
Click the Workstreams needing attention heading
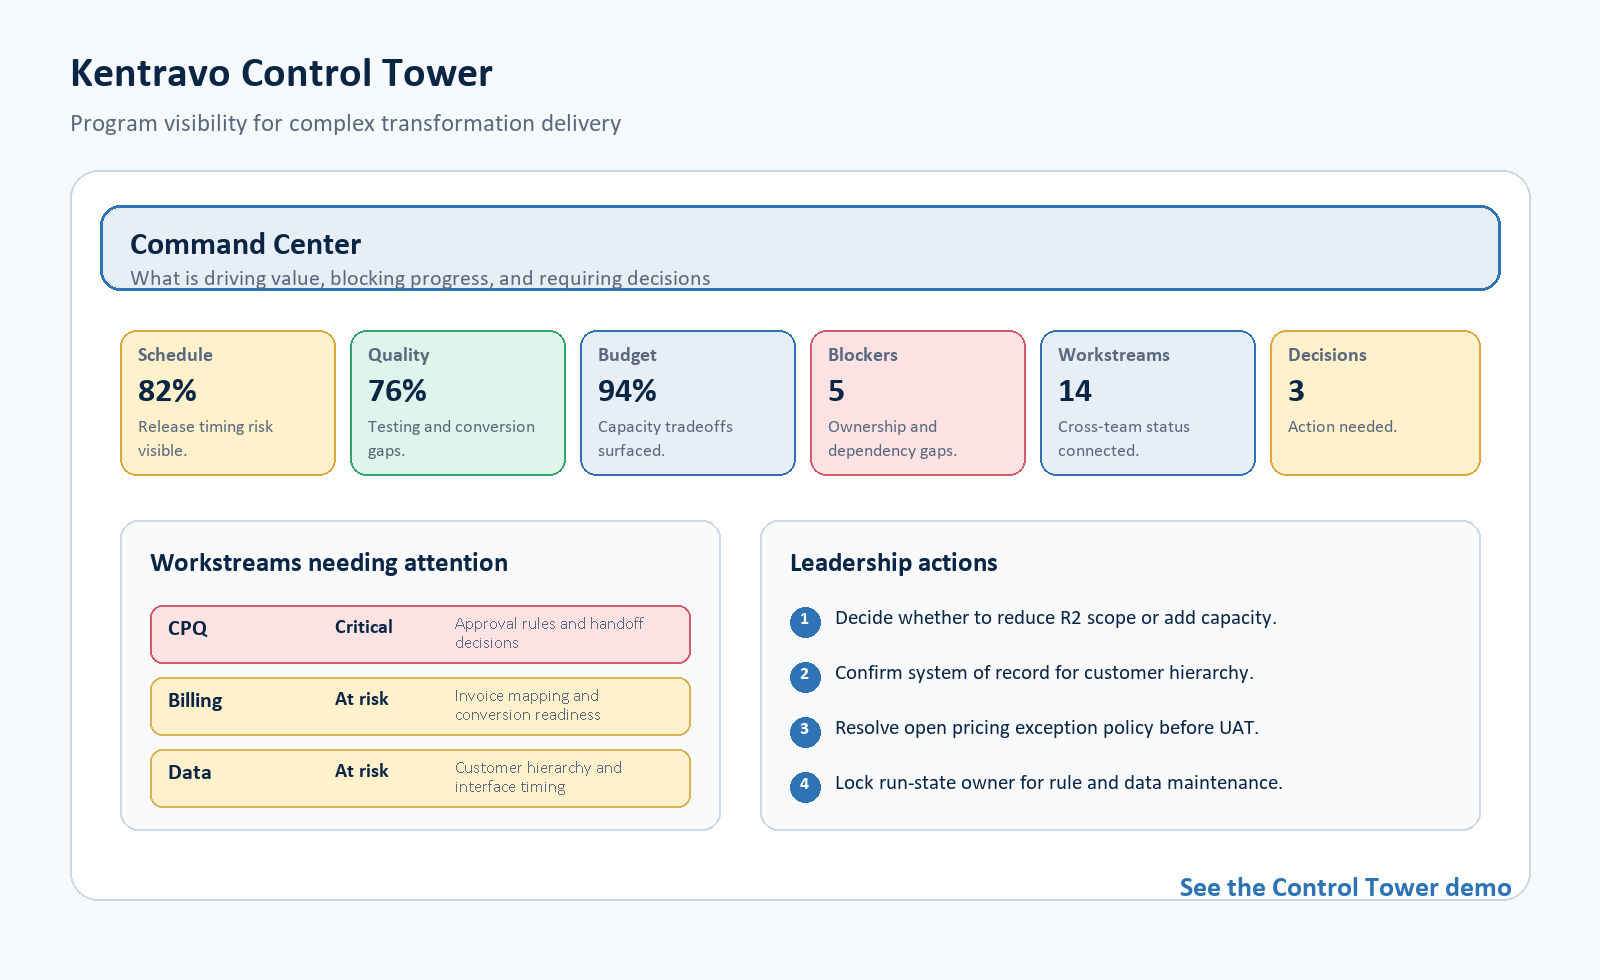point(329,563)
